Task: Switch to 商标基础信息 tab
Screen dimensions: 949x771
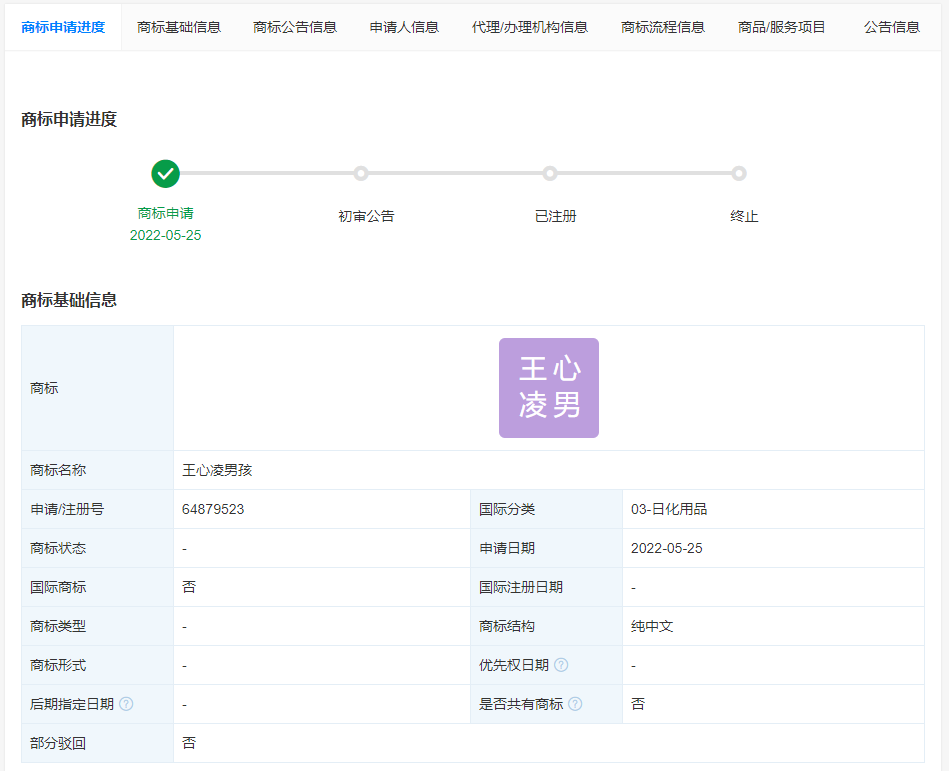Action: (179, 27)
